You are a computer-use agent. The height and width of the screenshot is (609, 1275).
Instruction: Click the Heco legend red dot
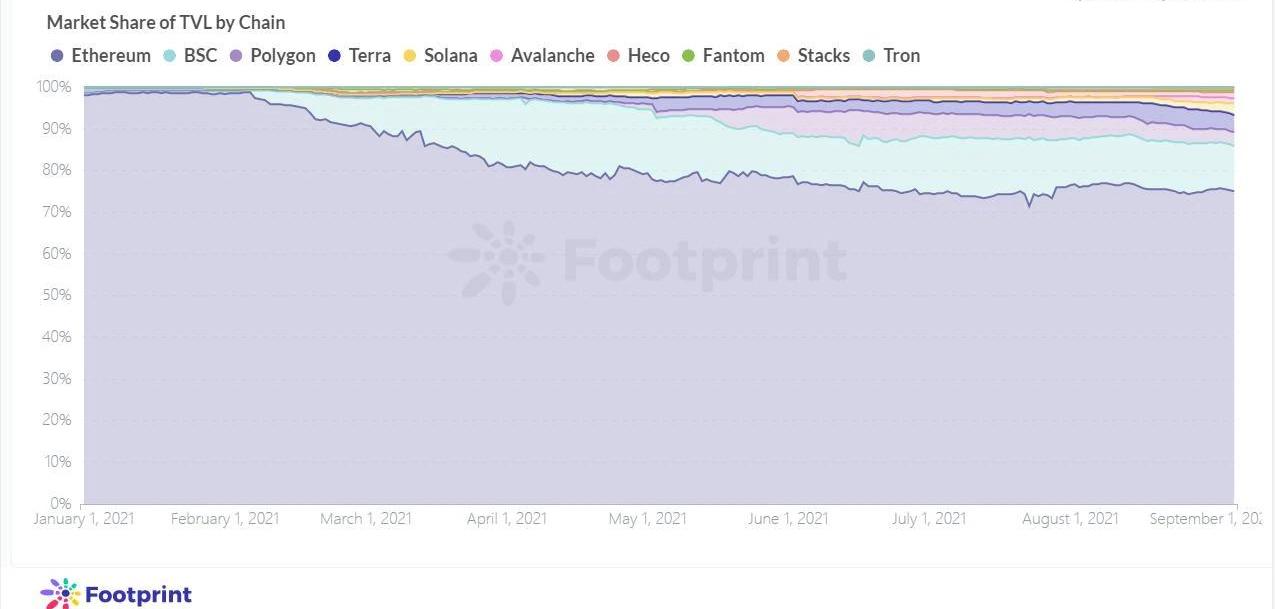613,56
